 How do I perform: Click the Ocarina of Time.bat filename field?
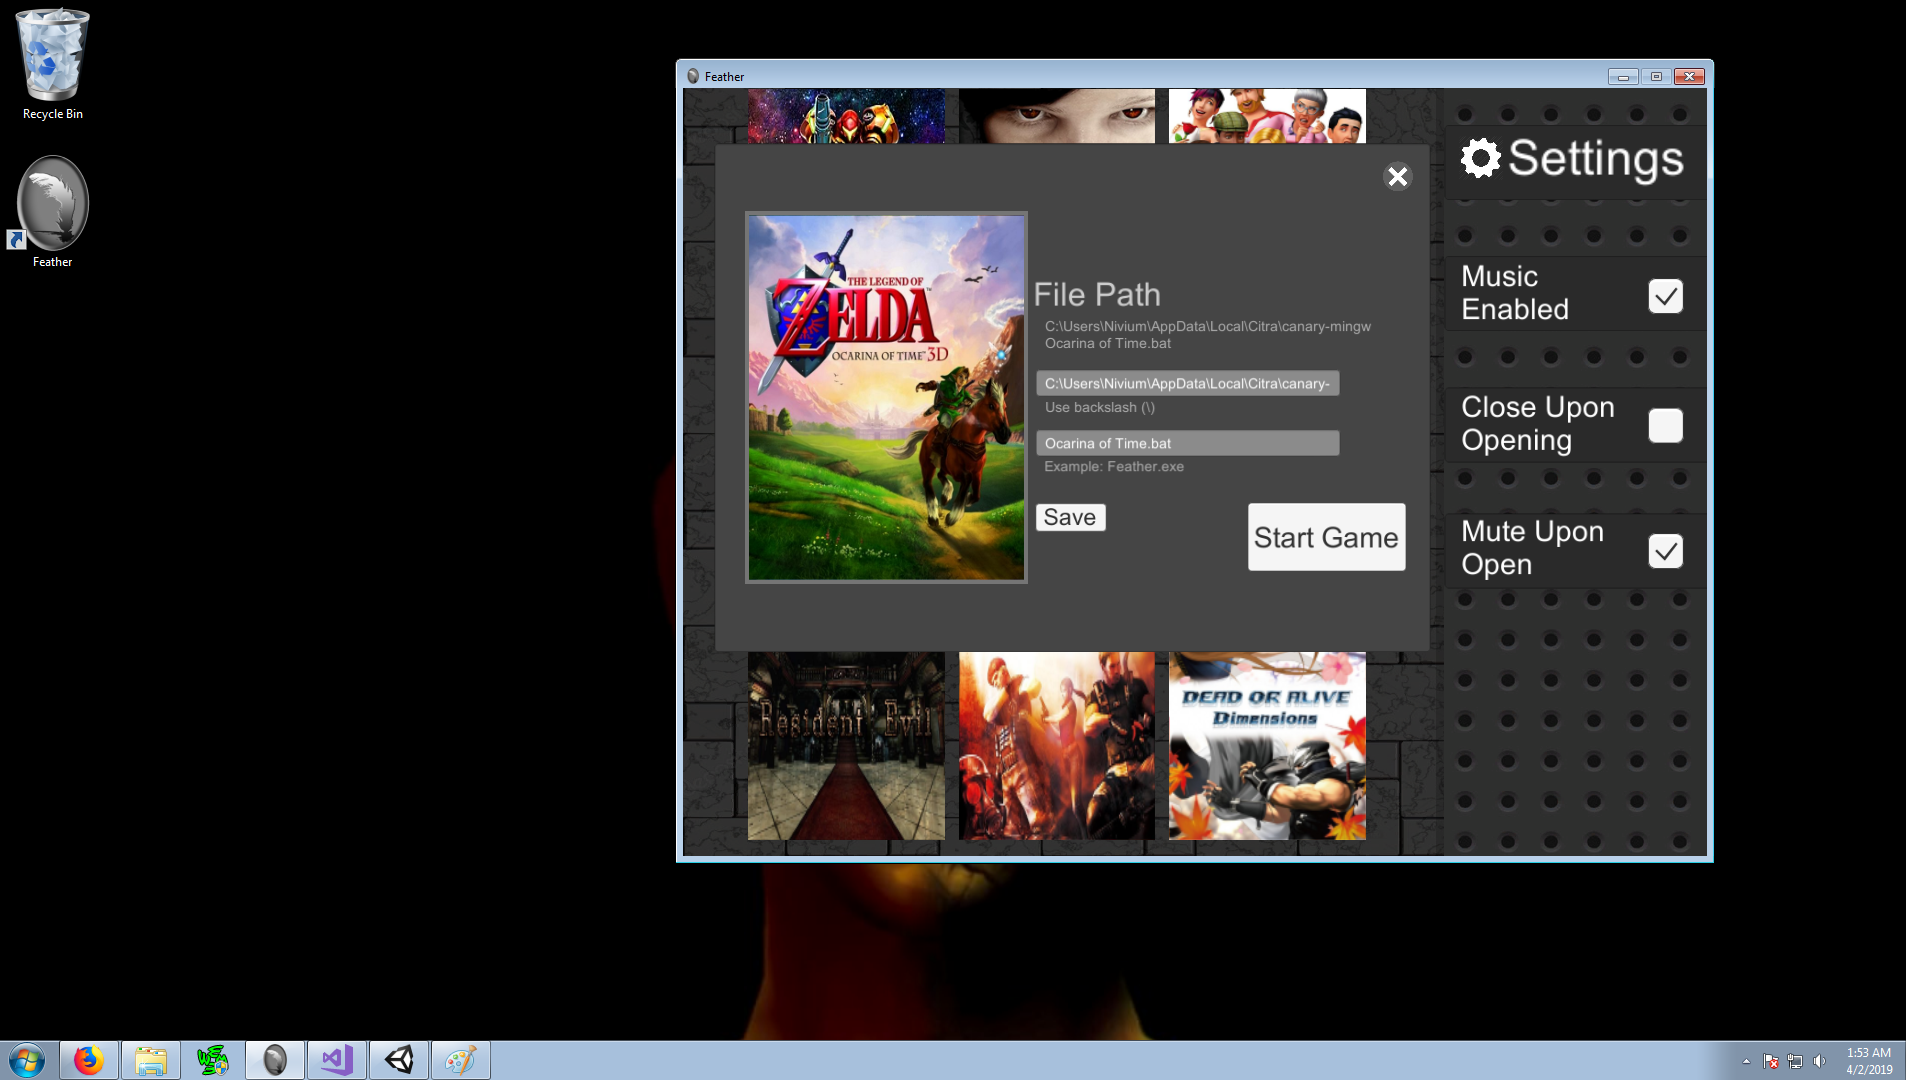click(1187, 443)
